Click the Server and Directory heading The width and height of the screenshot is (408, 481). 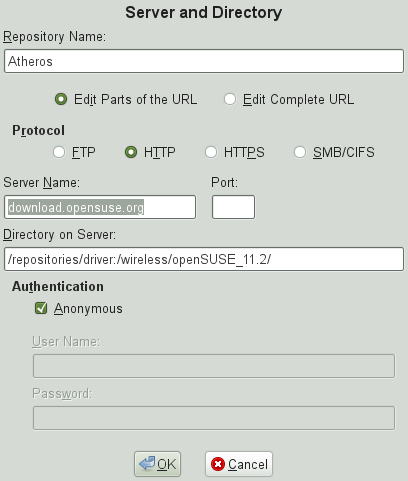coord(204,13)
